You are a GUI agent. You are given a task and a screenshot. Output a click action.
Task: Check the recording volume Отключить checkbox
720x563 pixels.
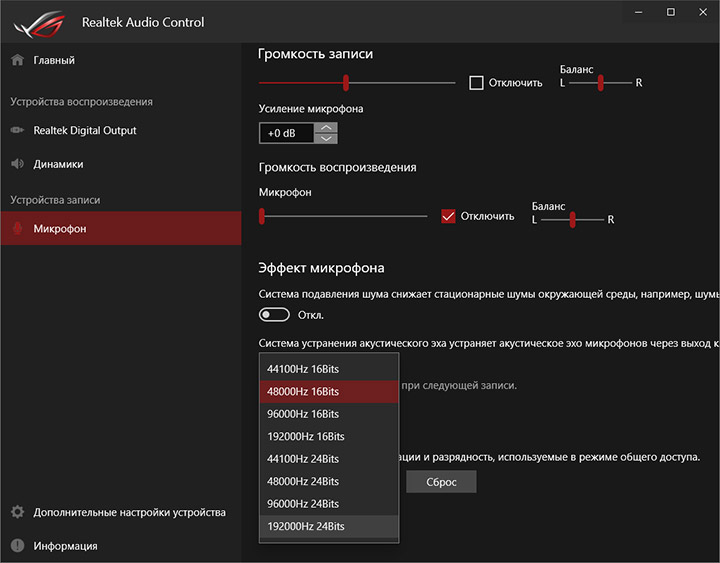[477, 83]
